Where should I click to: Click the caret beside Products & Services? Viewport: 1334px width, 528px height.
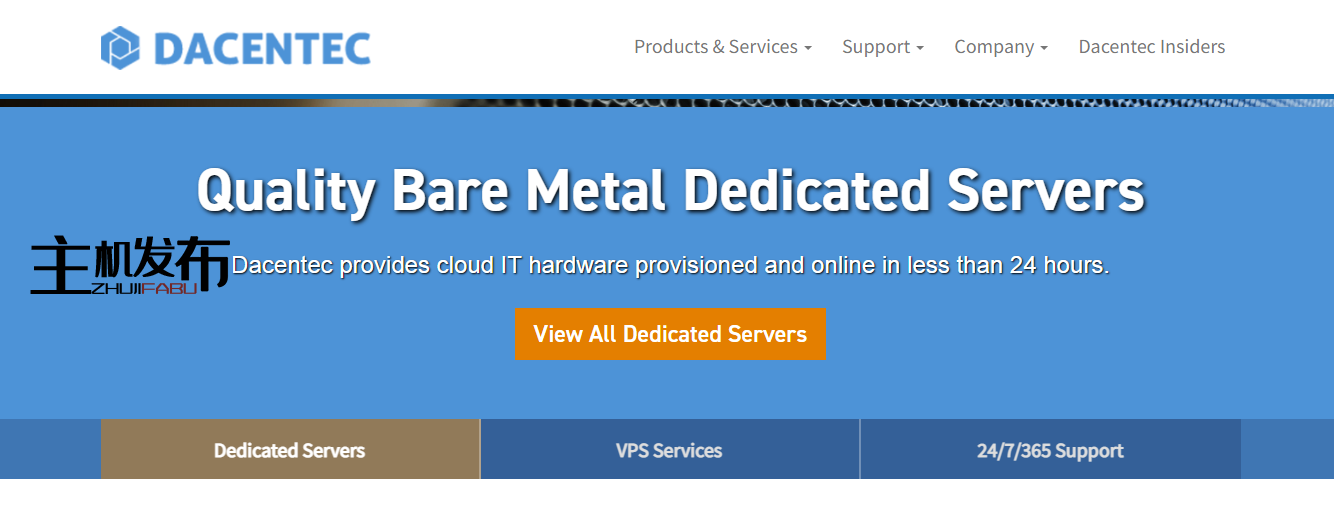click(808, 48)
